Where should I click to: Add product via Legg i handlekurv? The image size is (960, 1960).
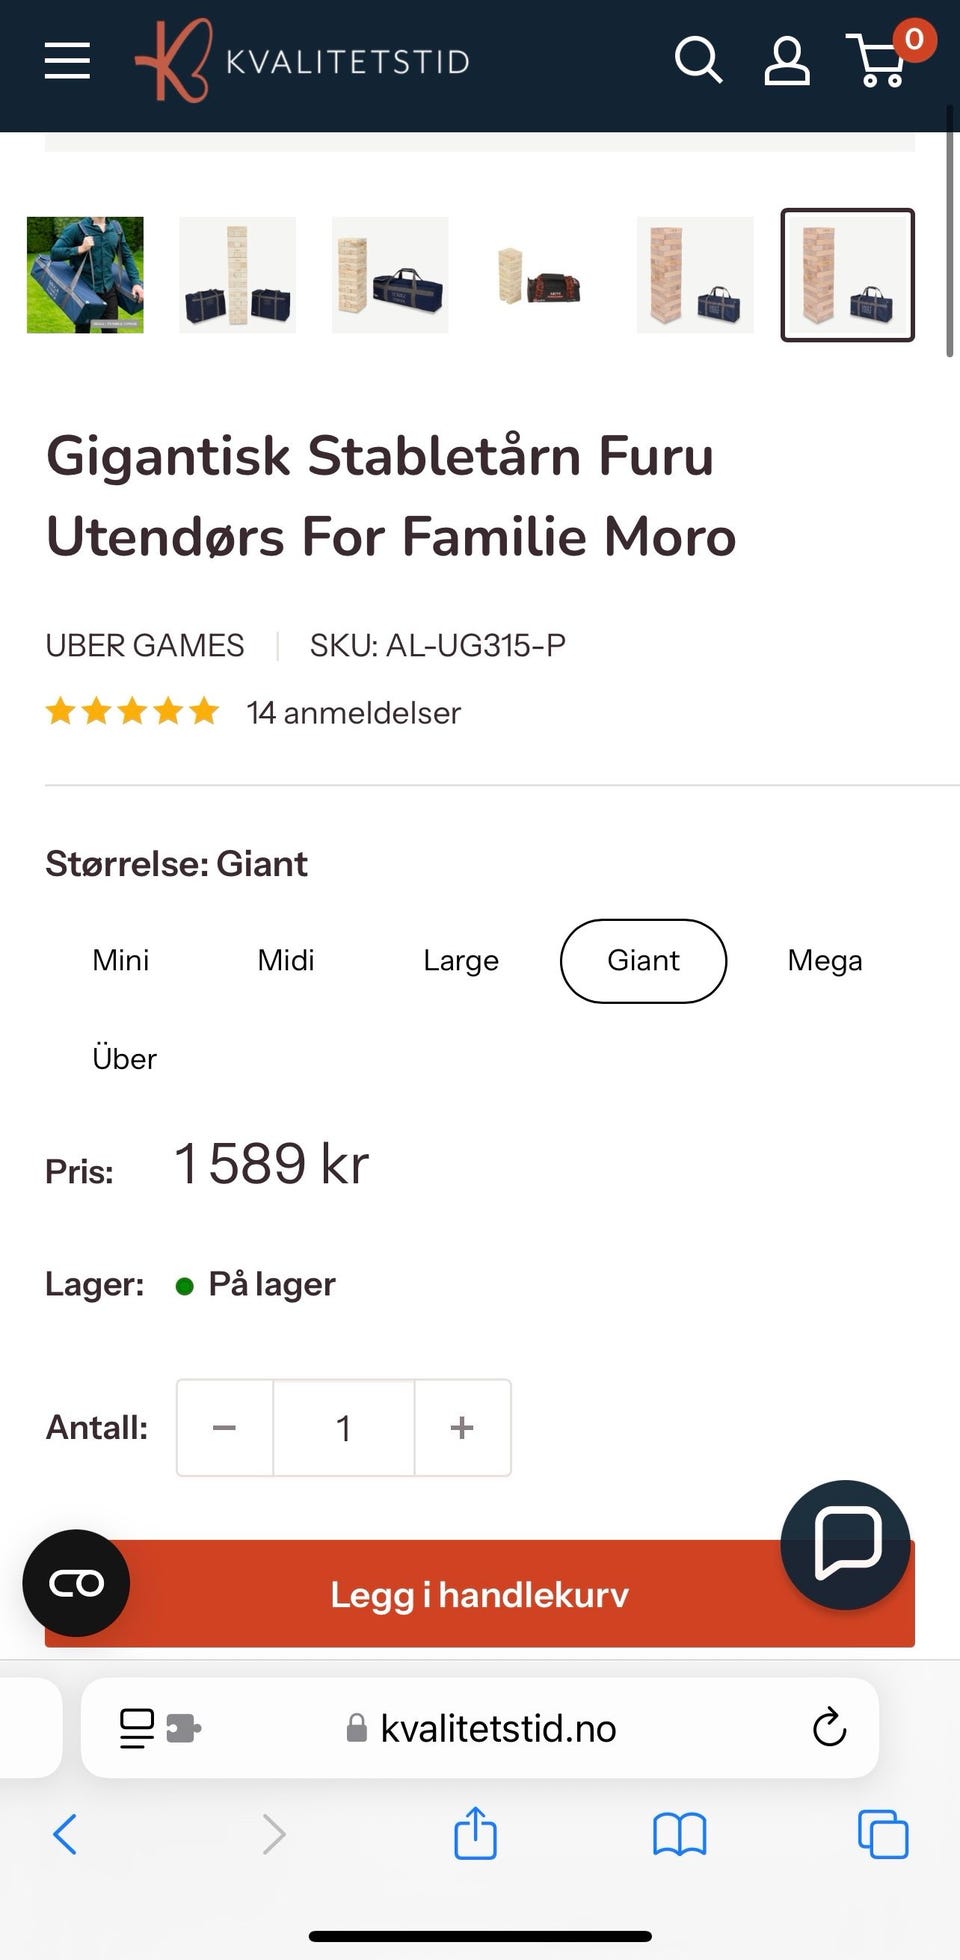point(480,1593)
